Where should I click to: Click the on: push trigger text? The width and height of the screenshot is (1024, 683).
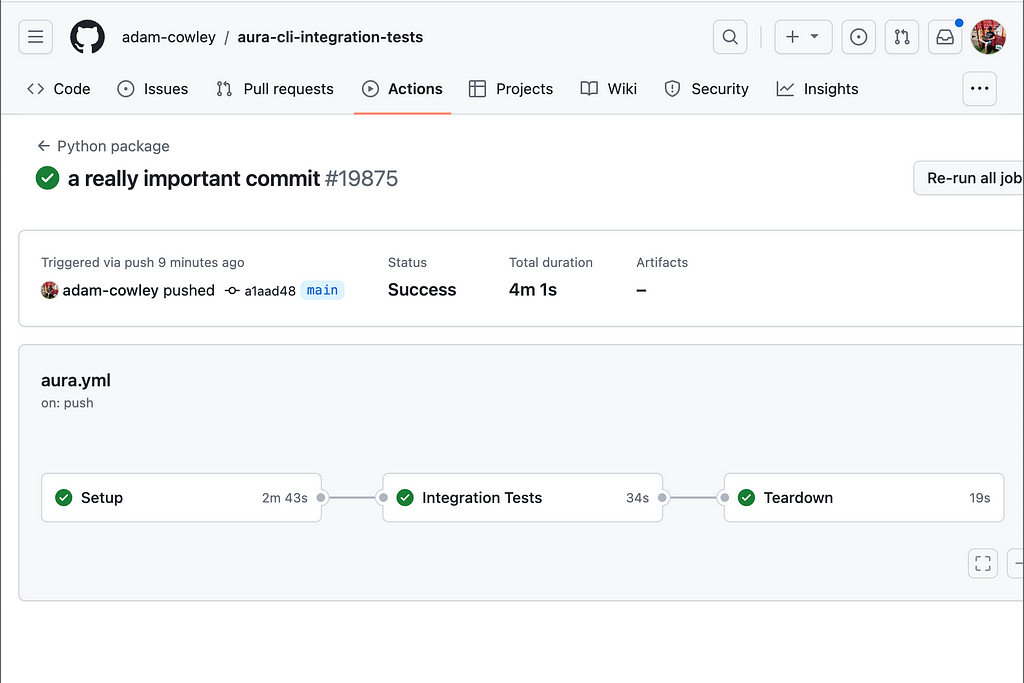pos(67,403)
